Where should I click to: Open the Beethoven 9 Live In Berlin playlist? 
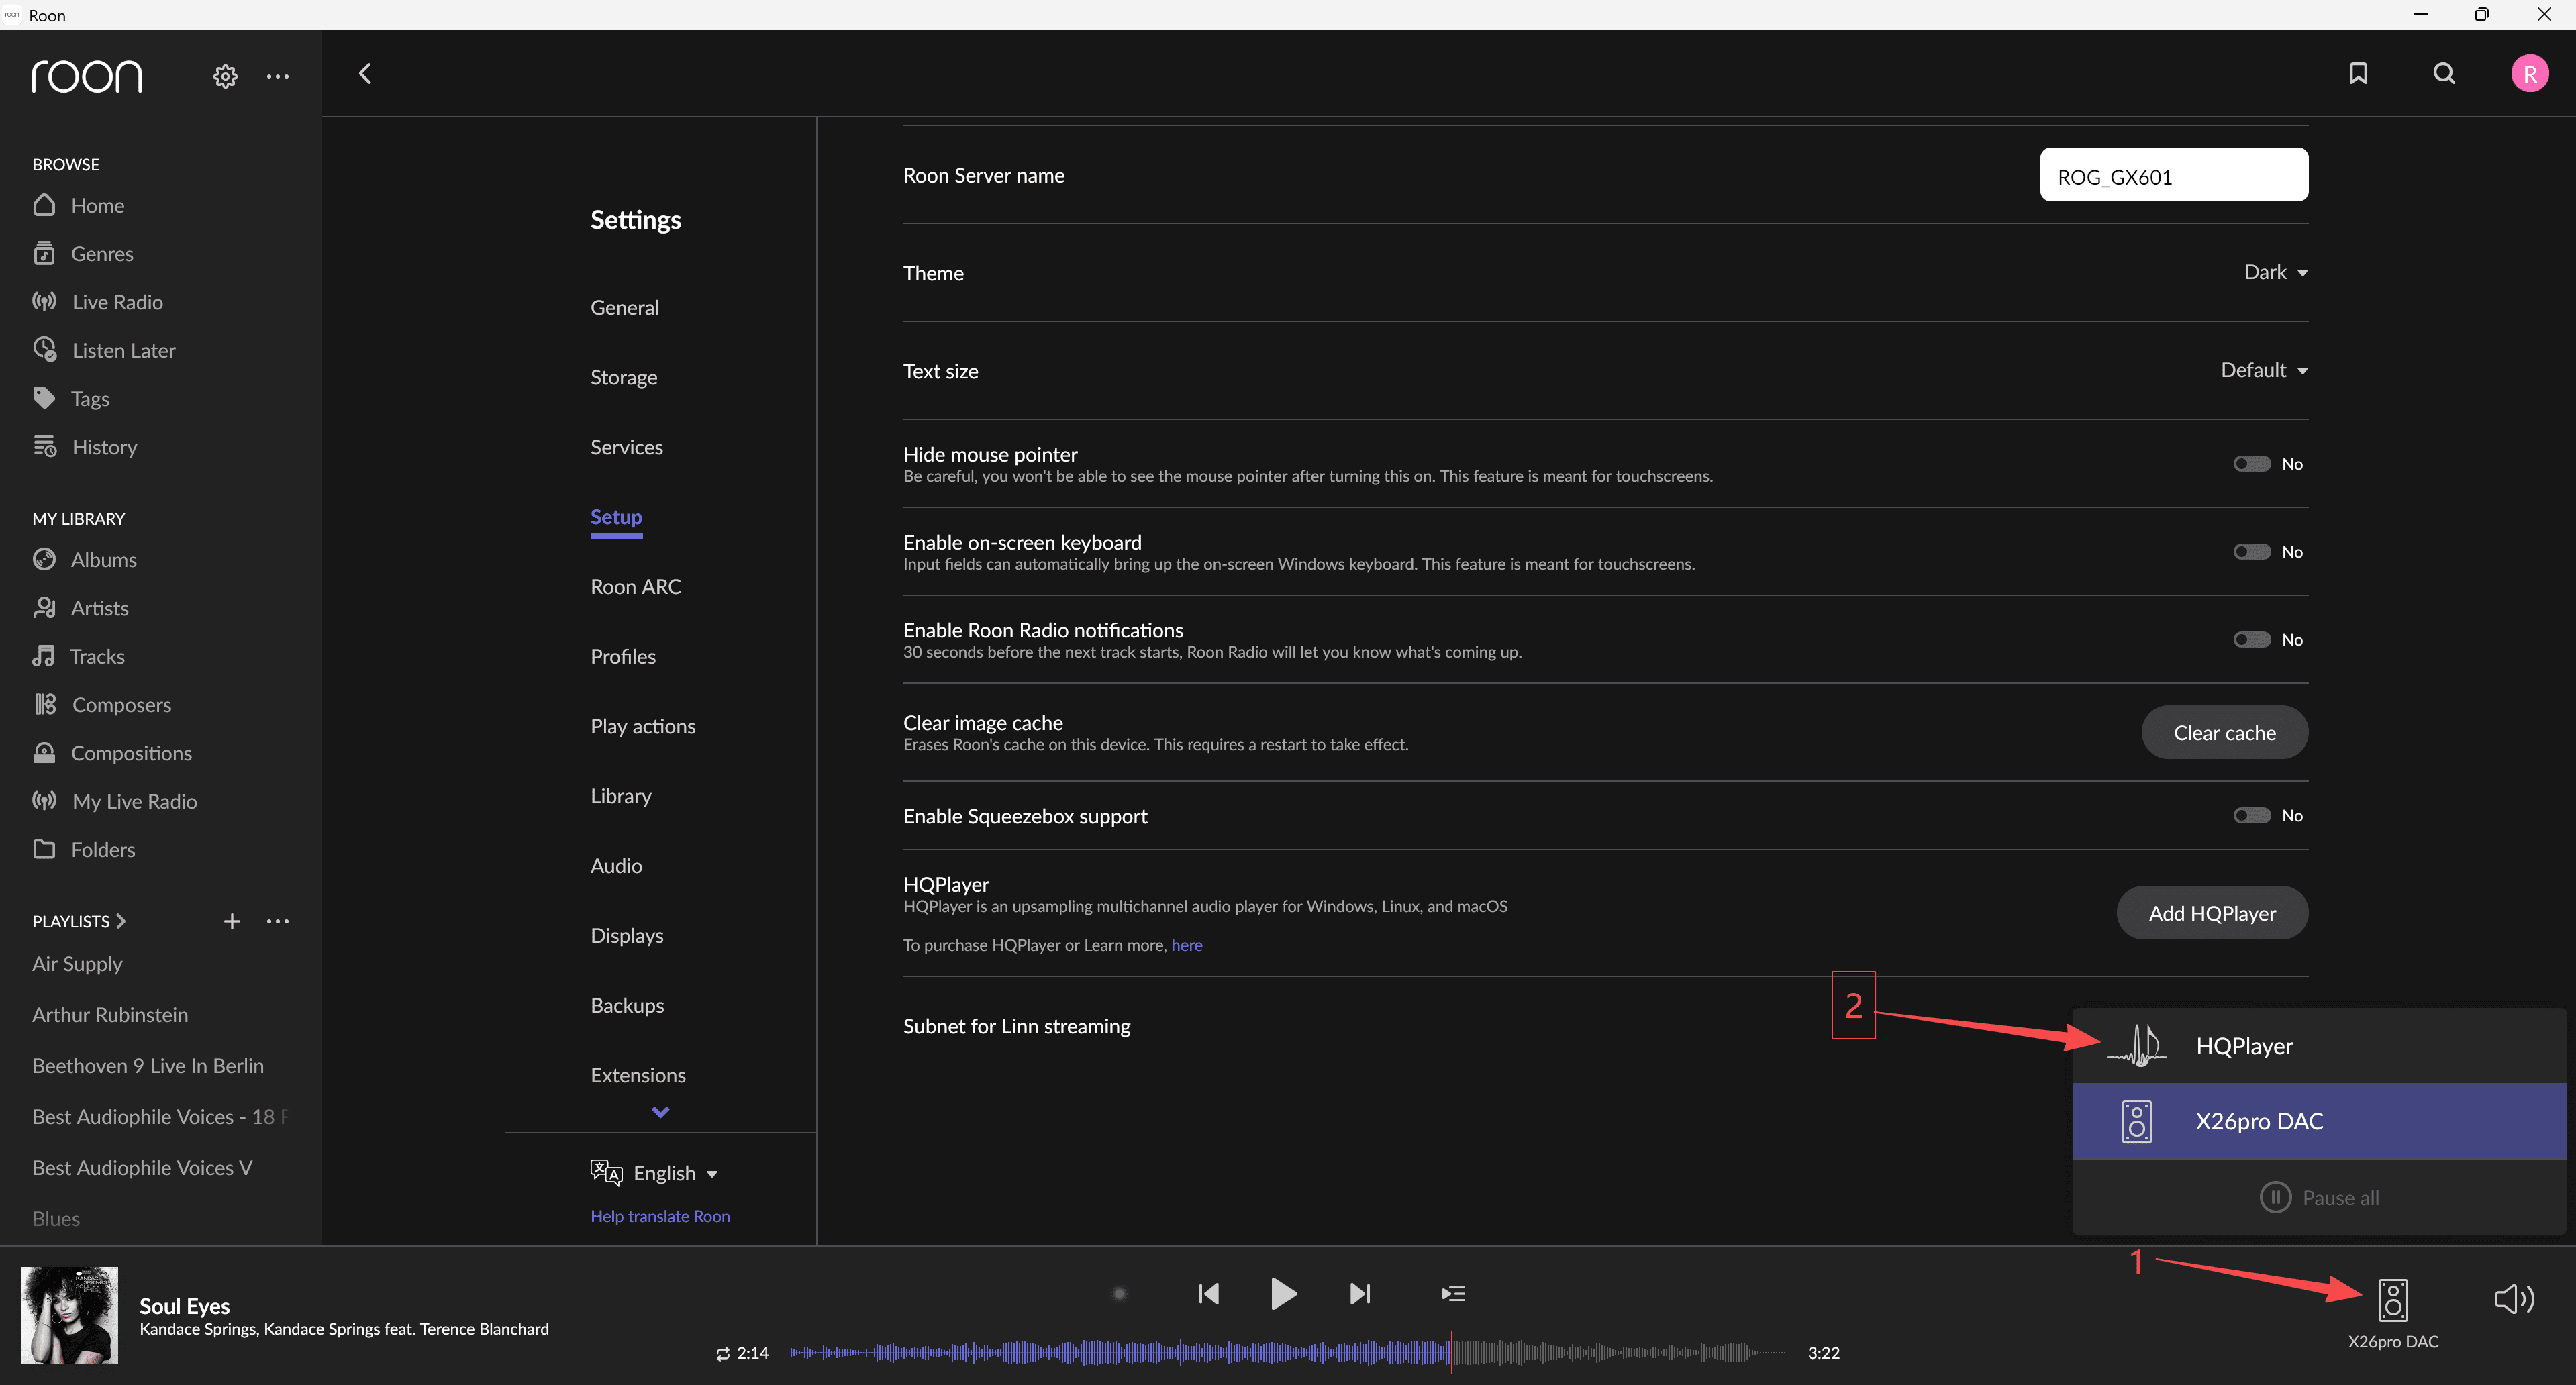click(148, 1066)
